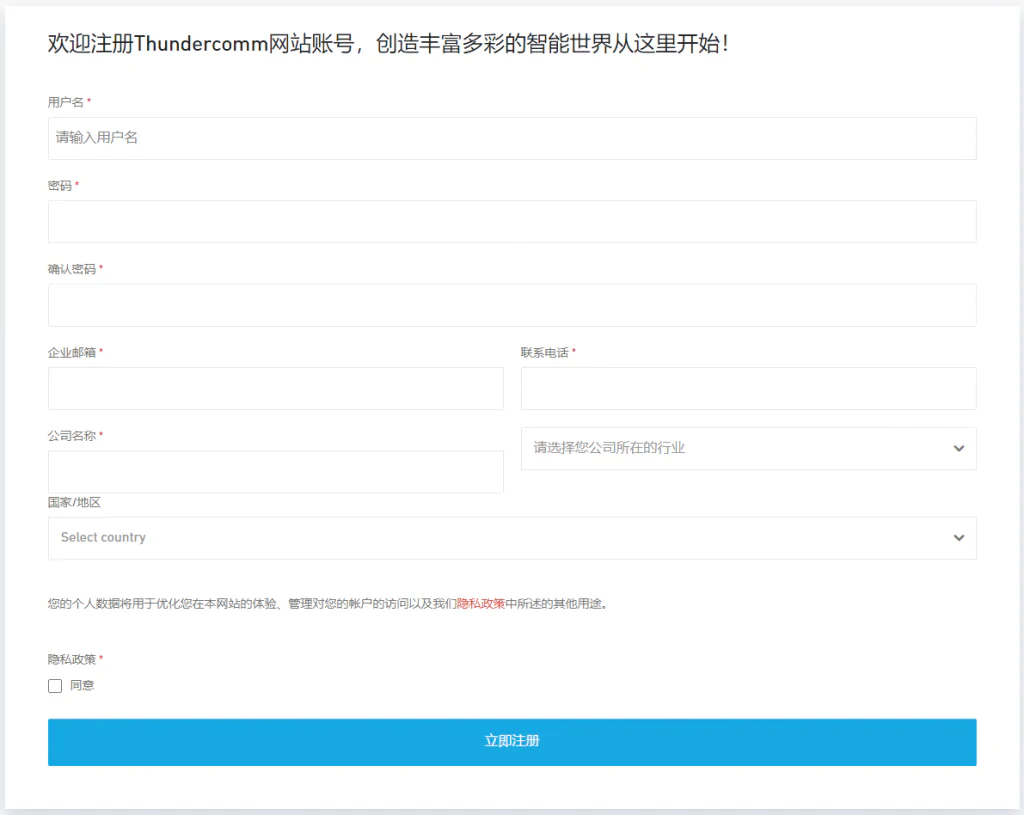Click the 确认密码 confirm password field

(x=512, y=305)
